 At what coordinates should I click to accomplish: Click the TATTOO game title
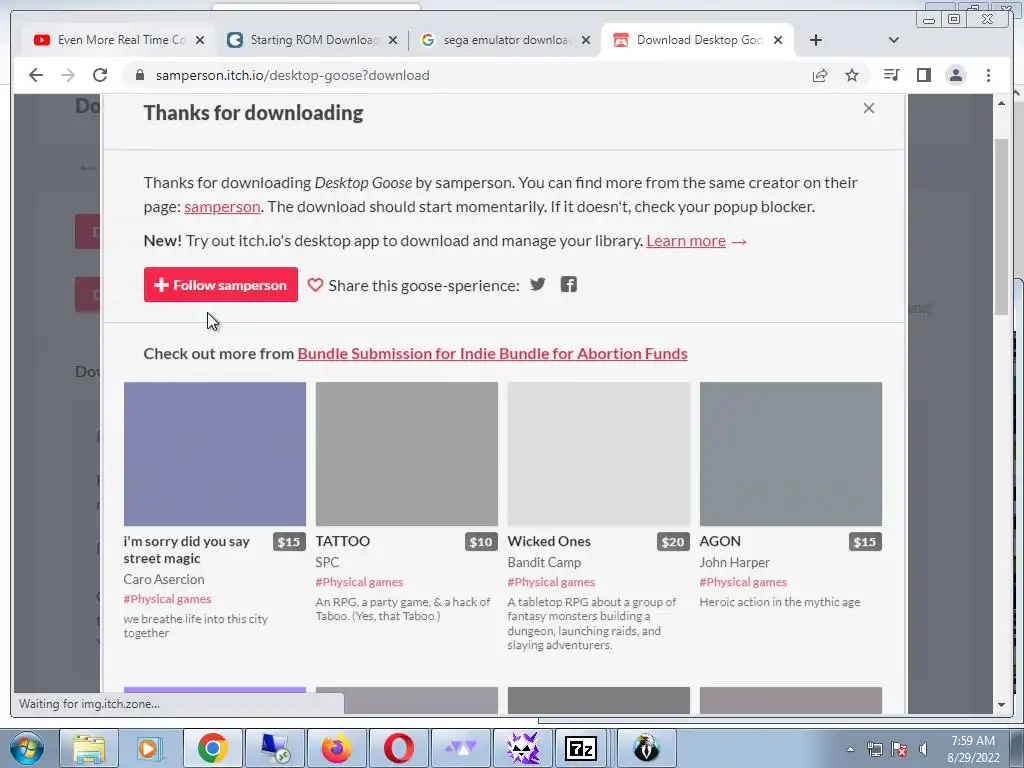click(343, 541)
